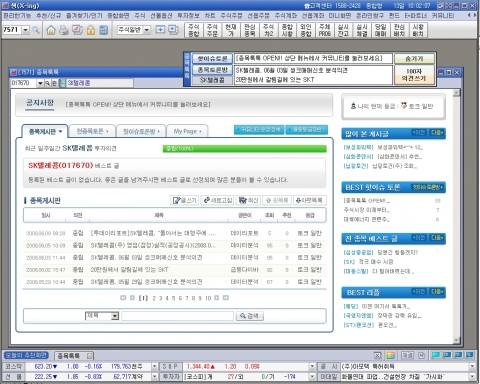The height and width of the screenshot is (384, 480).
Task: Click the 핫이슈토론 button in popup
Action: tap(212, 59)
